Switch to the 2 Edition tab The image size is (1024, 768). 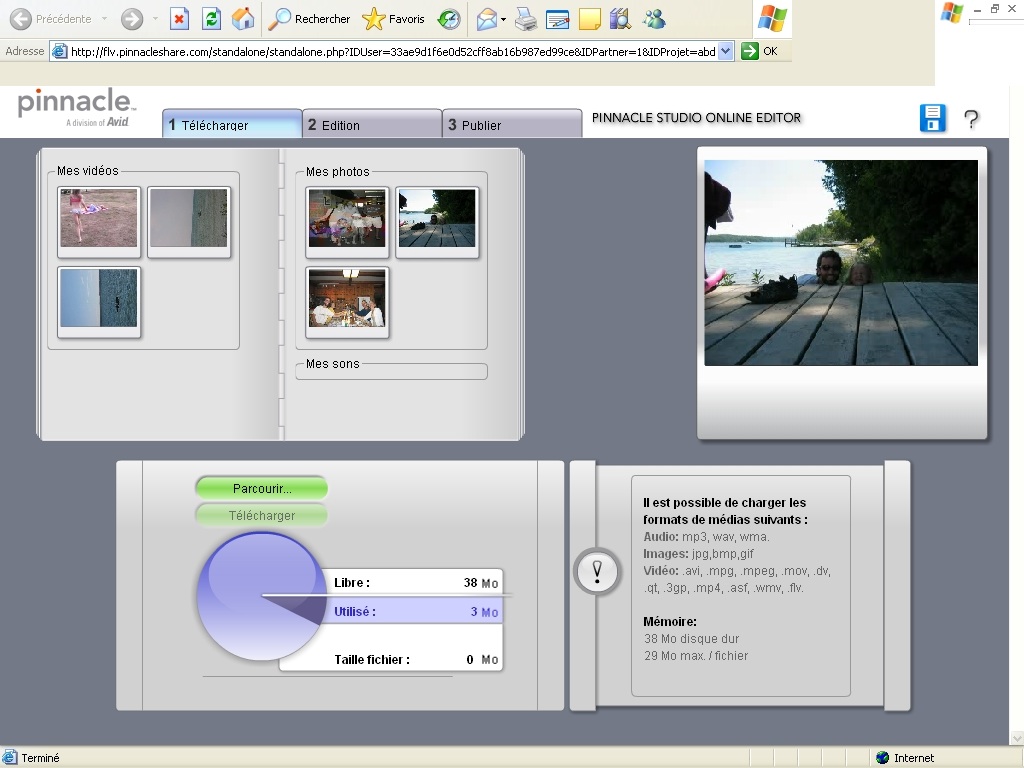point(371,124)
